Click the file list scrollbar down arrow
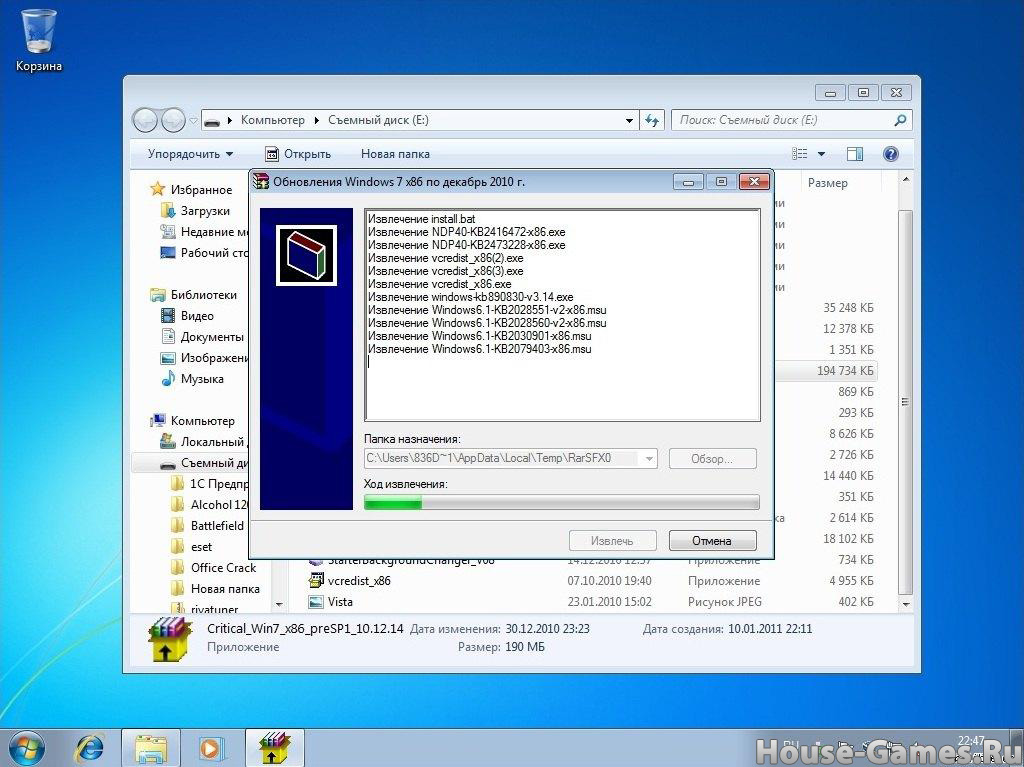This screenshot has height=767, width=1024. tap(905, 604)
